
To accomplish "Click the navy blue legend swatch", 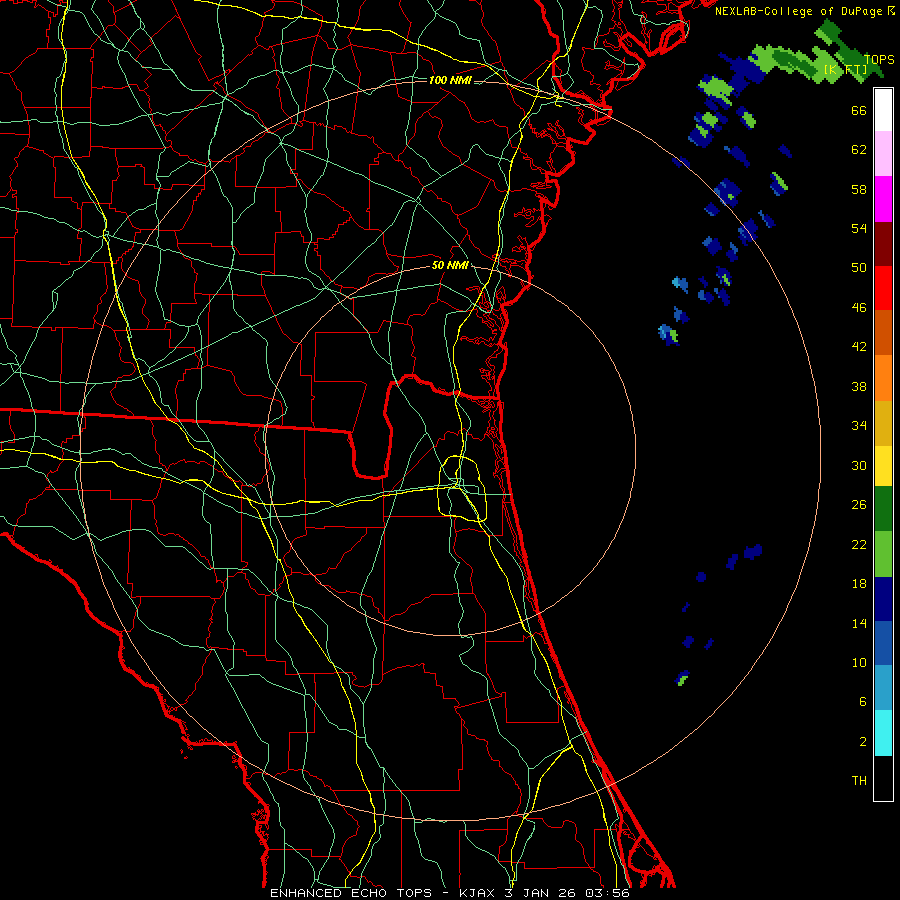I will coord(883,599).
